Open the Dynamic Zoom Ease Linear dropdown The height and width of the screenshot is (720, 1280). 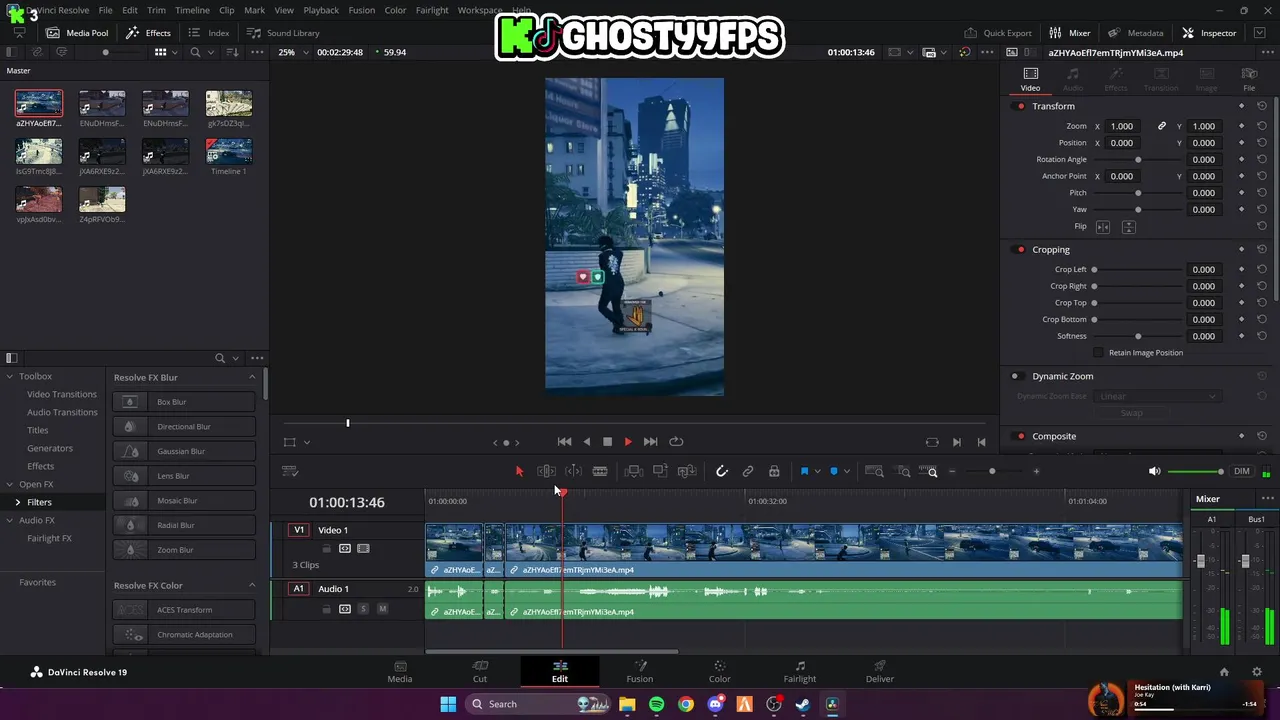(1157, 396)
